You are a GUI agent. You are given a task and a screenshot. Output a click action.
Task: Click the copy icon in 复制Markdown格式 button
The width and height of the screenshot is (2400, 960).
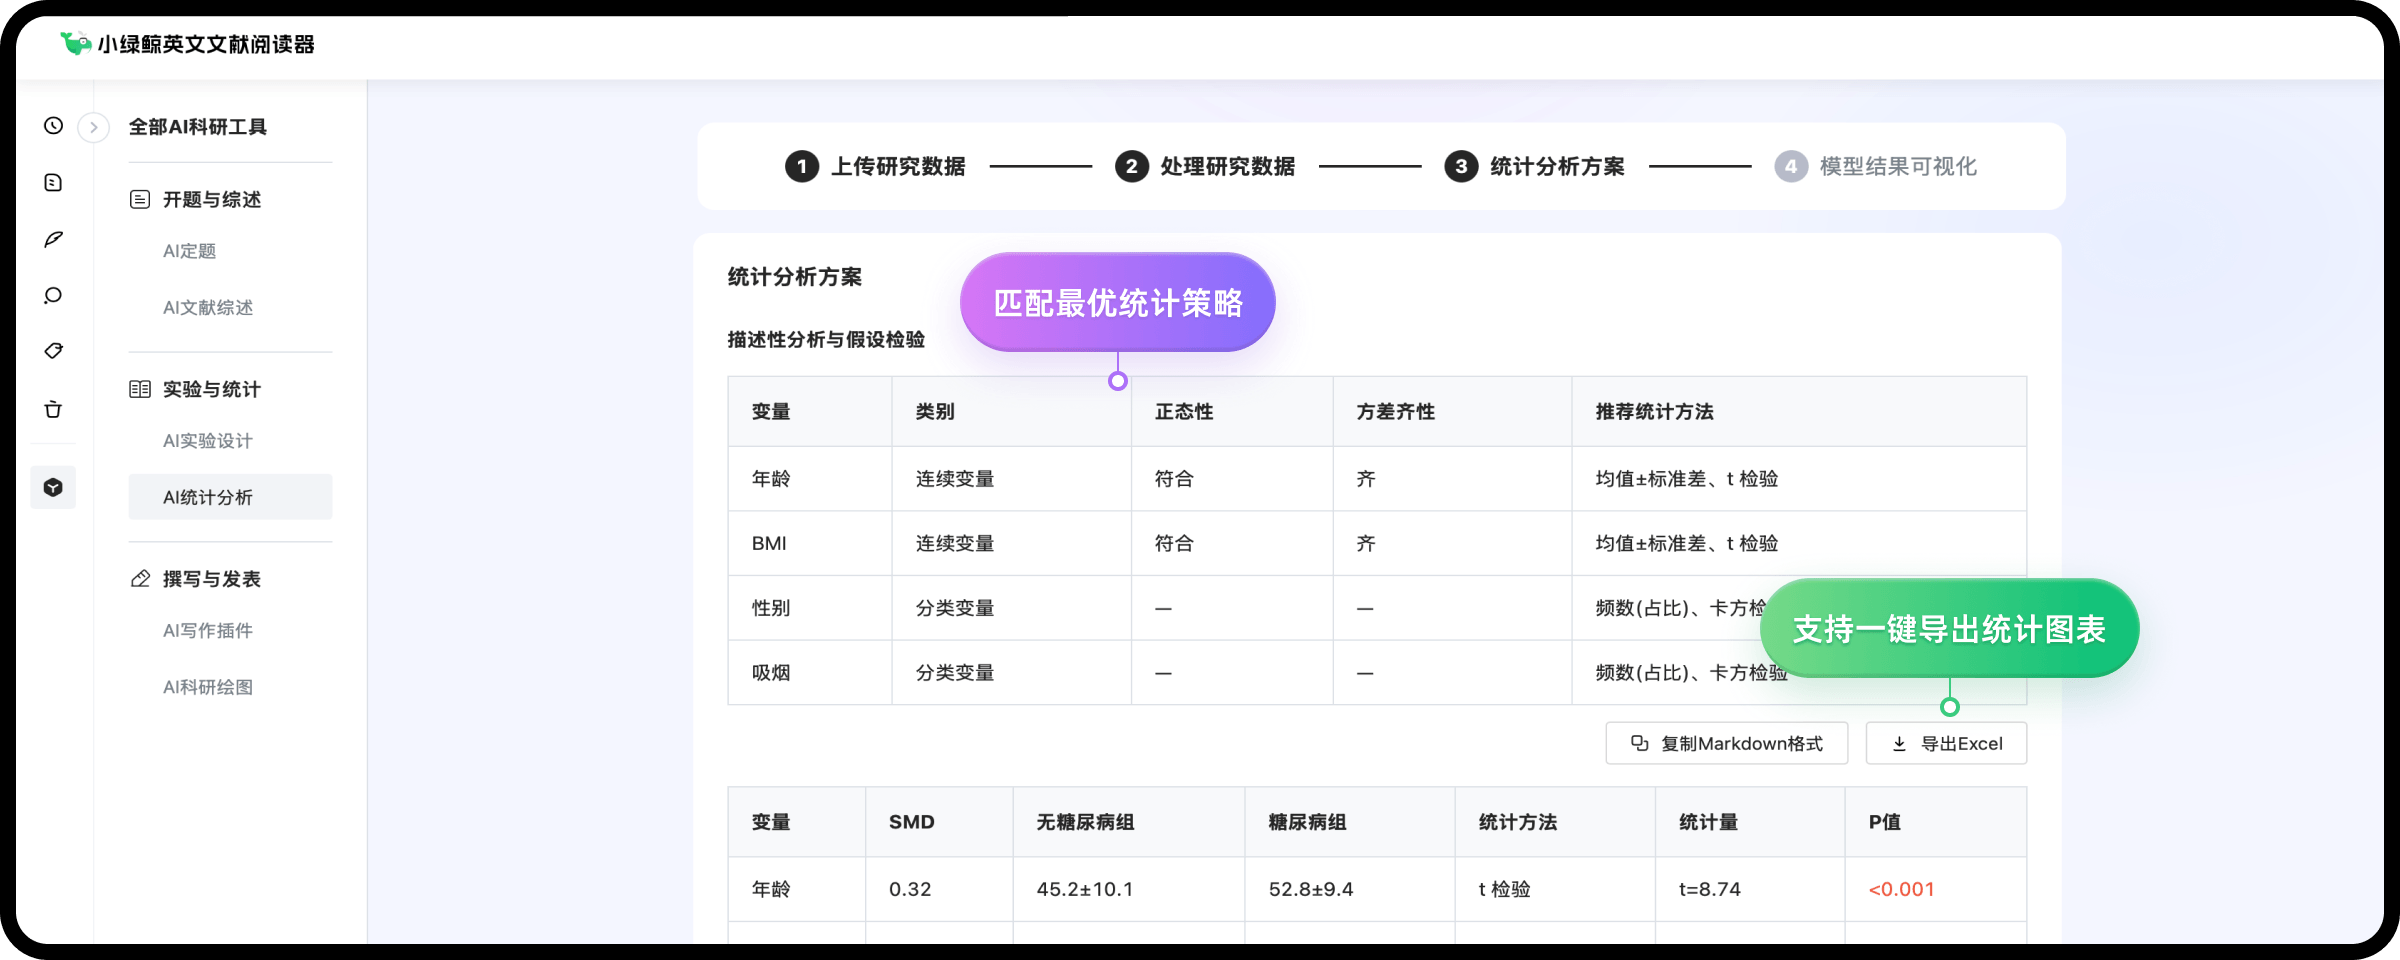[1639, 743]
